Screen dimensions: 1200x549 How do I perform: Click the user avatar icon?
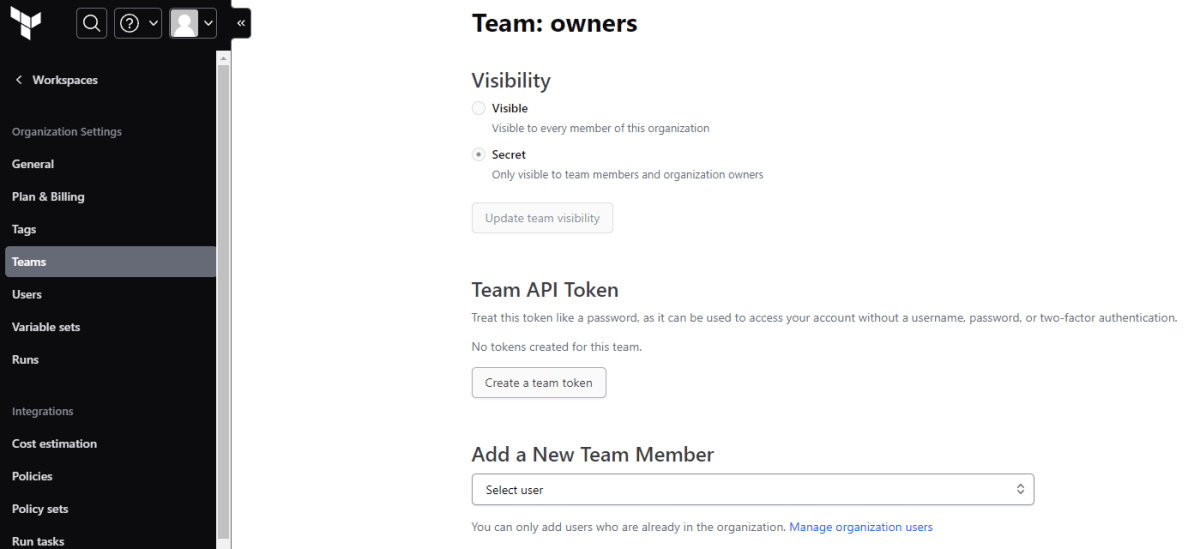184,23
